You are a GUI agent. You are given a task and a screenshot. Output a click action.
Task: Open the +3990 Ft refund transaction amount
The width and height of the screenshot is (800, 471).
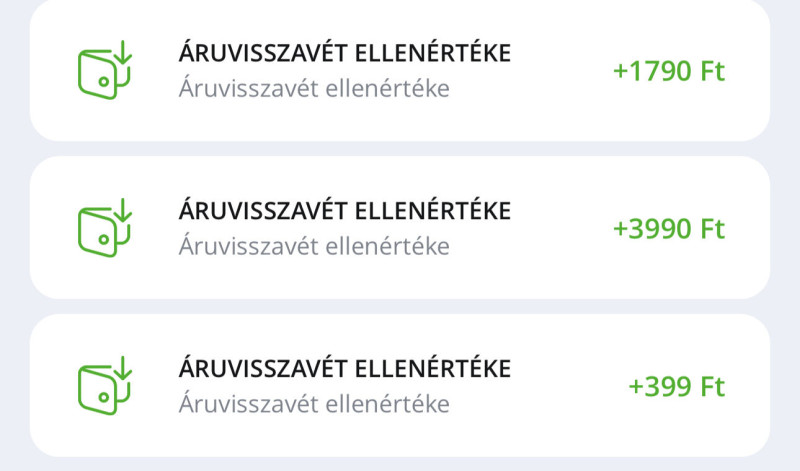[668, 229]
